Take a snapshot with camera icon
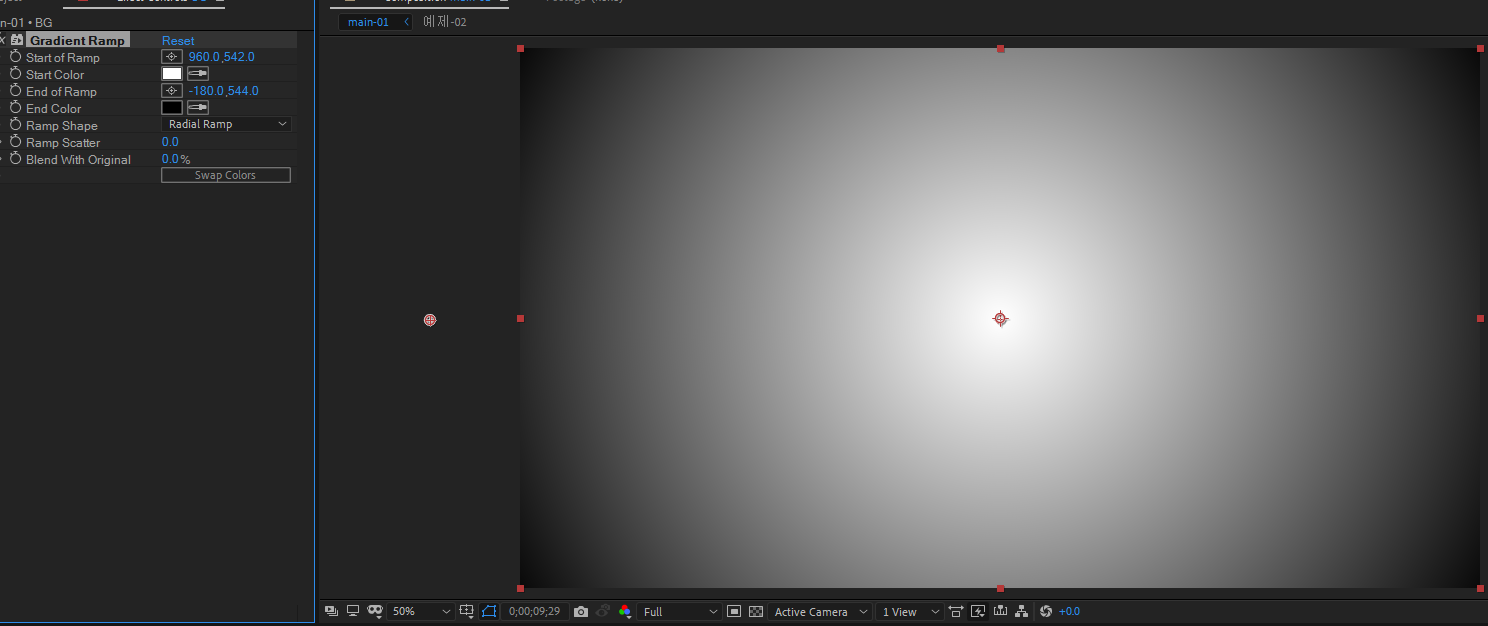 581,611
